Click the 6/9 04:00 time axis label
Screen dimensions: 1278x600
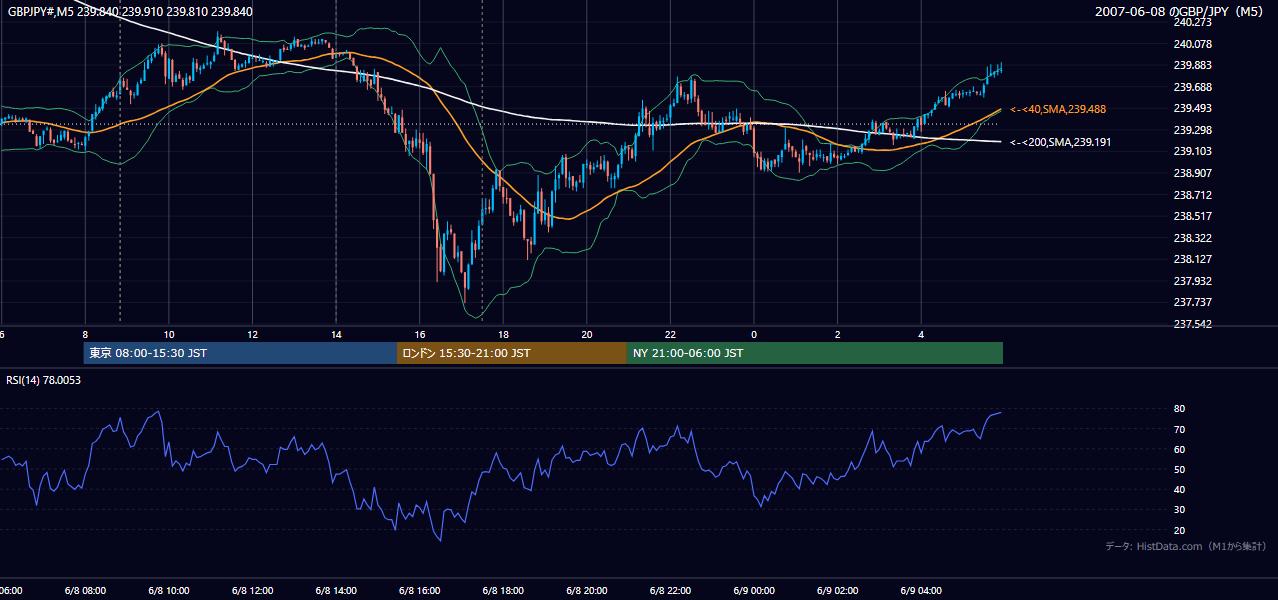click(921, 591)
